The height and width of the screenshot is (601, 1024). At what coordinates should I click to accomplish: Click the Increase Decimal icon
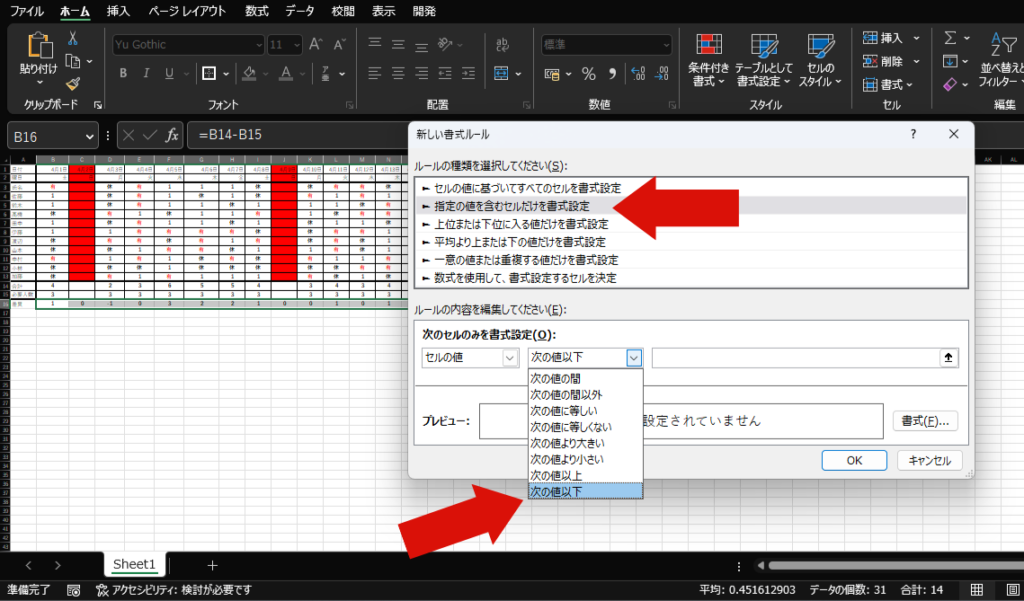(x=638, y=74)
